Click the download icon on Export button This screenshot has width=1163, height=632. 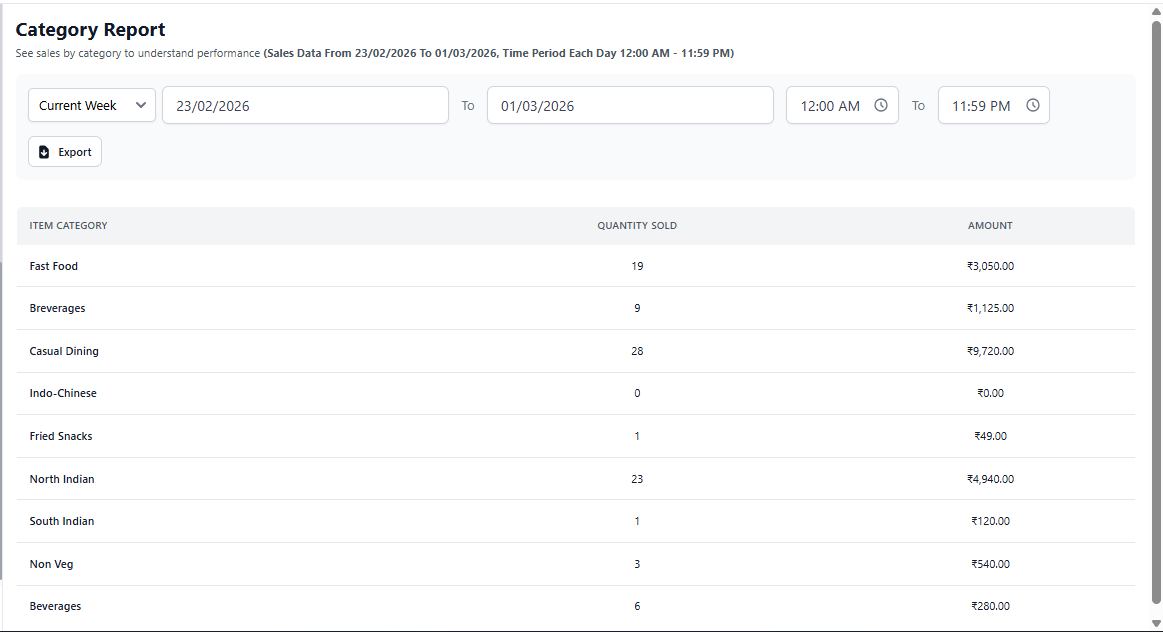43,151
